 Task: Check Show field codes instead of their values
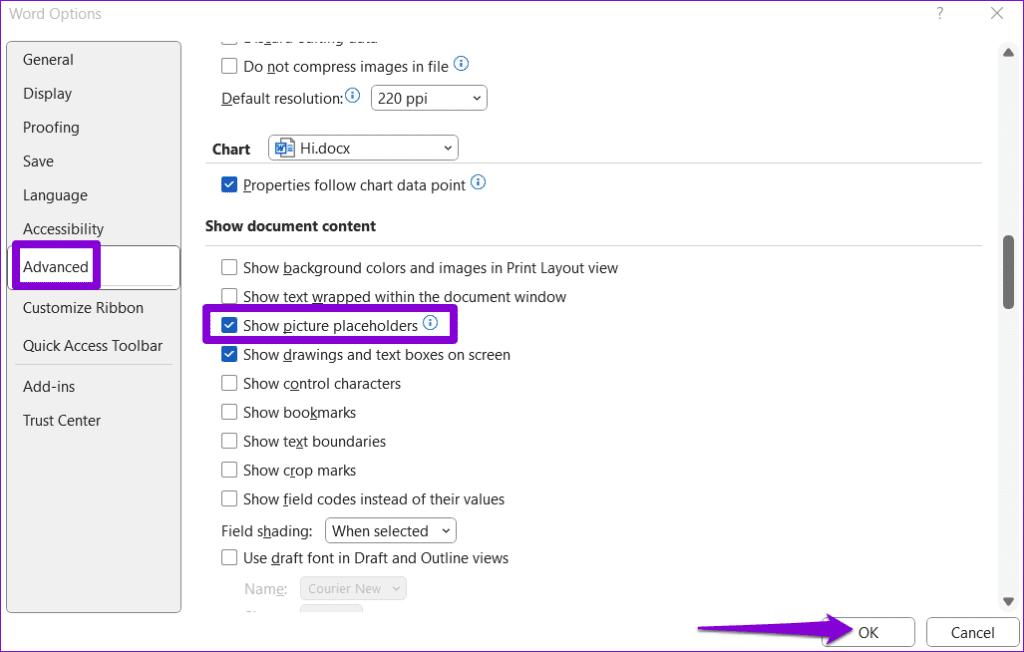tap(229, 499)
